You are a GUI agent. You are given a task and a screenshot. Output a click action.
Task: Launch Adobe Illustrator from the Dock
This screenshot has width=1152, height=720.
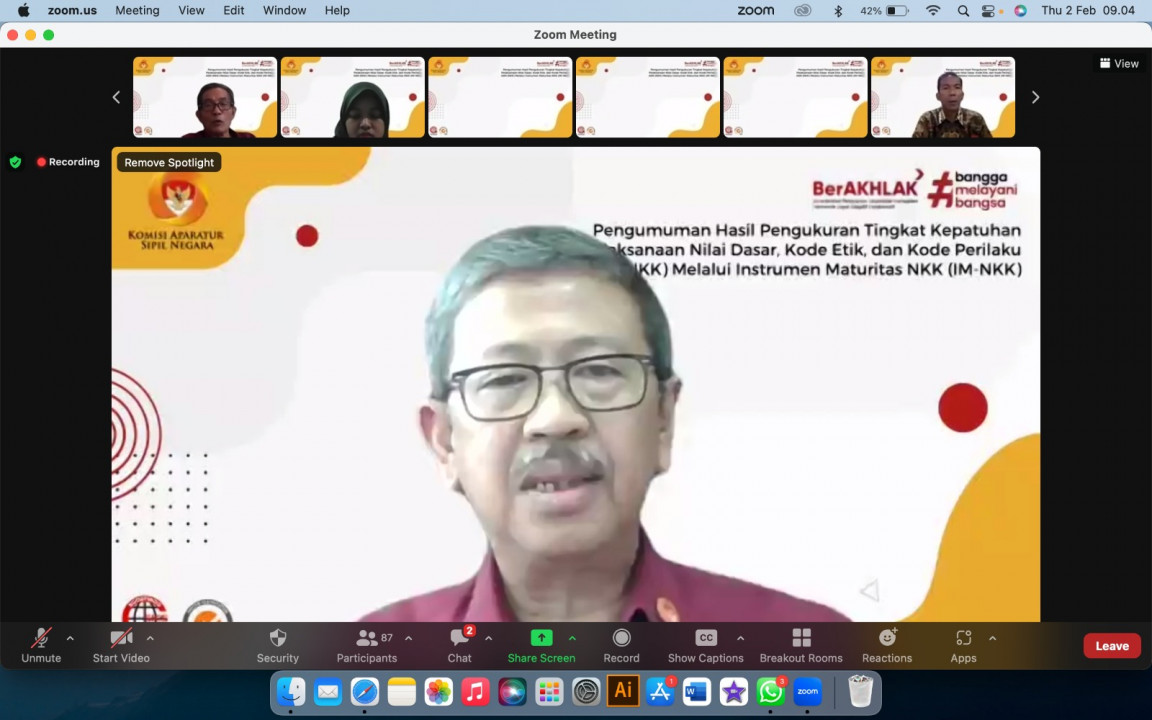[x=622, y=691]
